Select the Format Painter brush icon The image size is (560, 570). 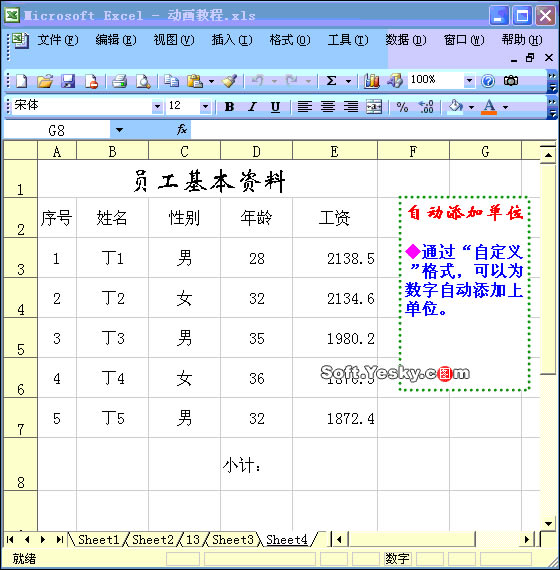coord(229,81)
